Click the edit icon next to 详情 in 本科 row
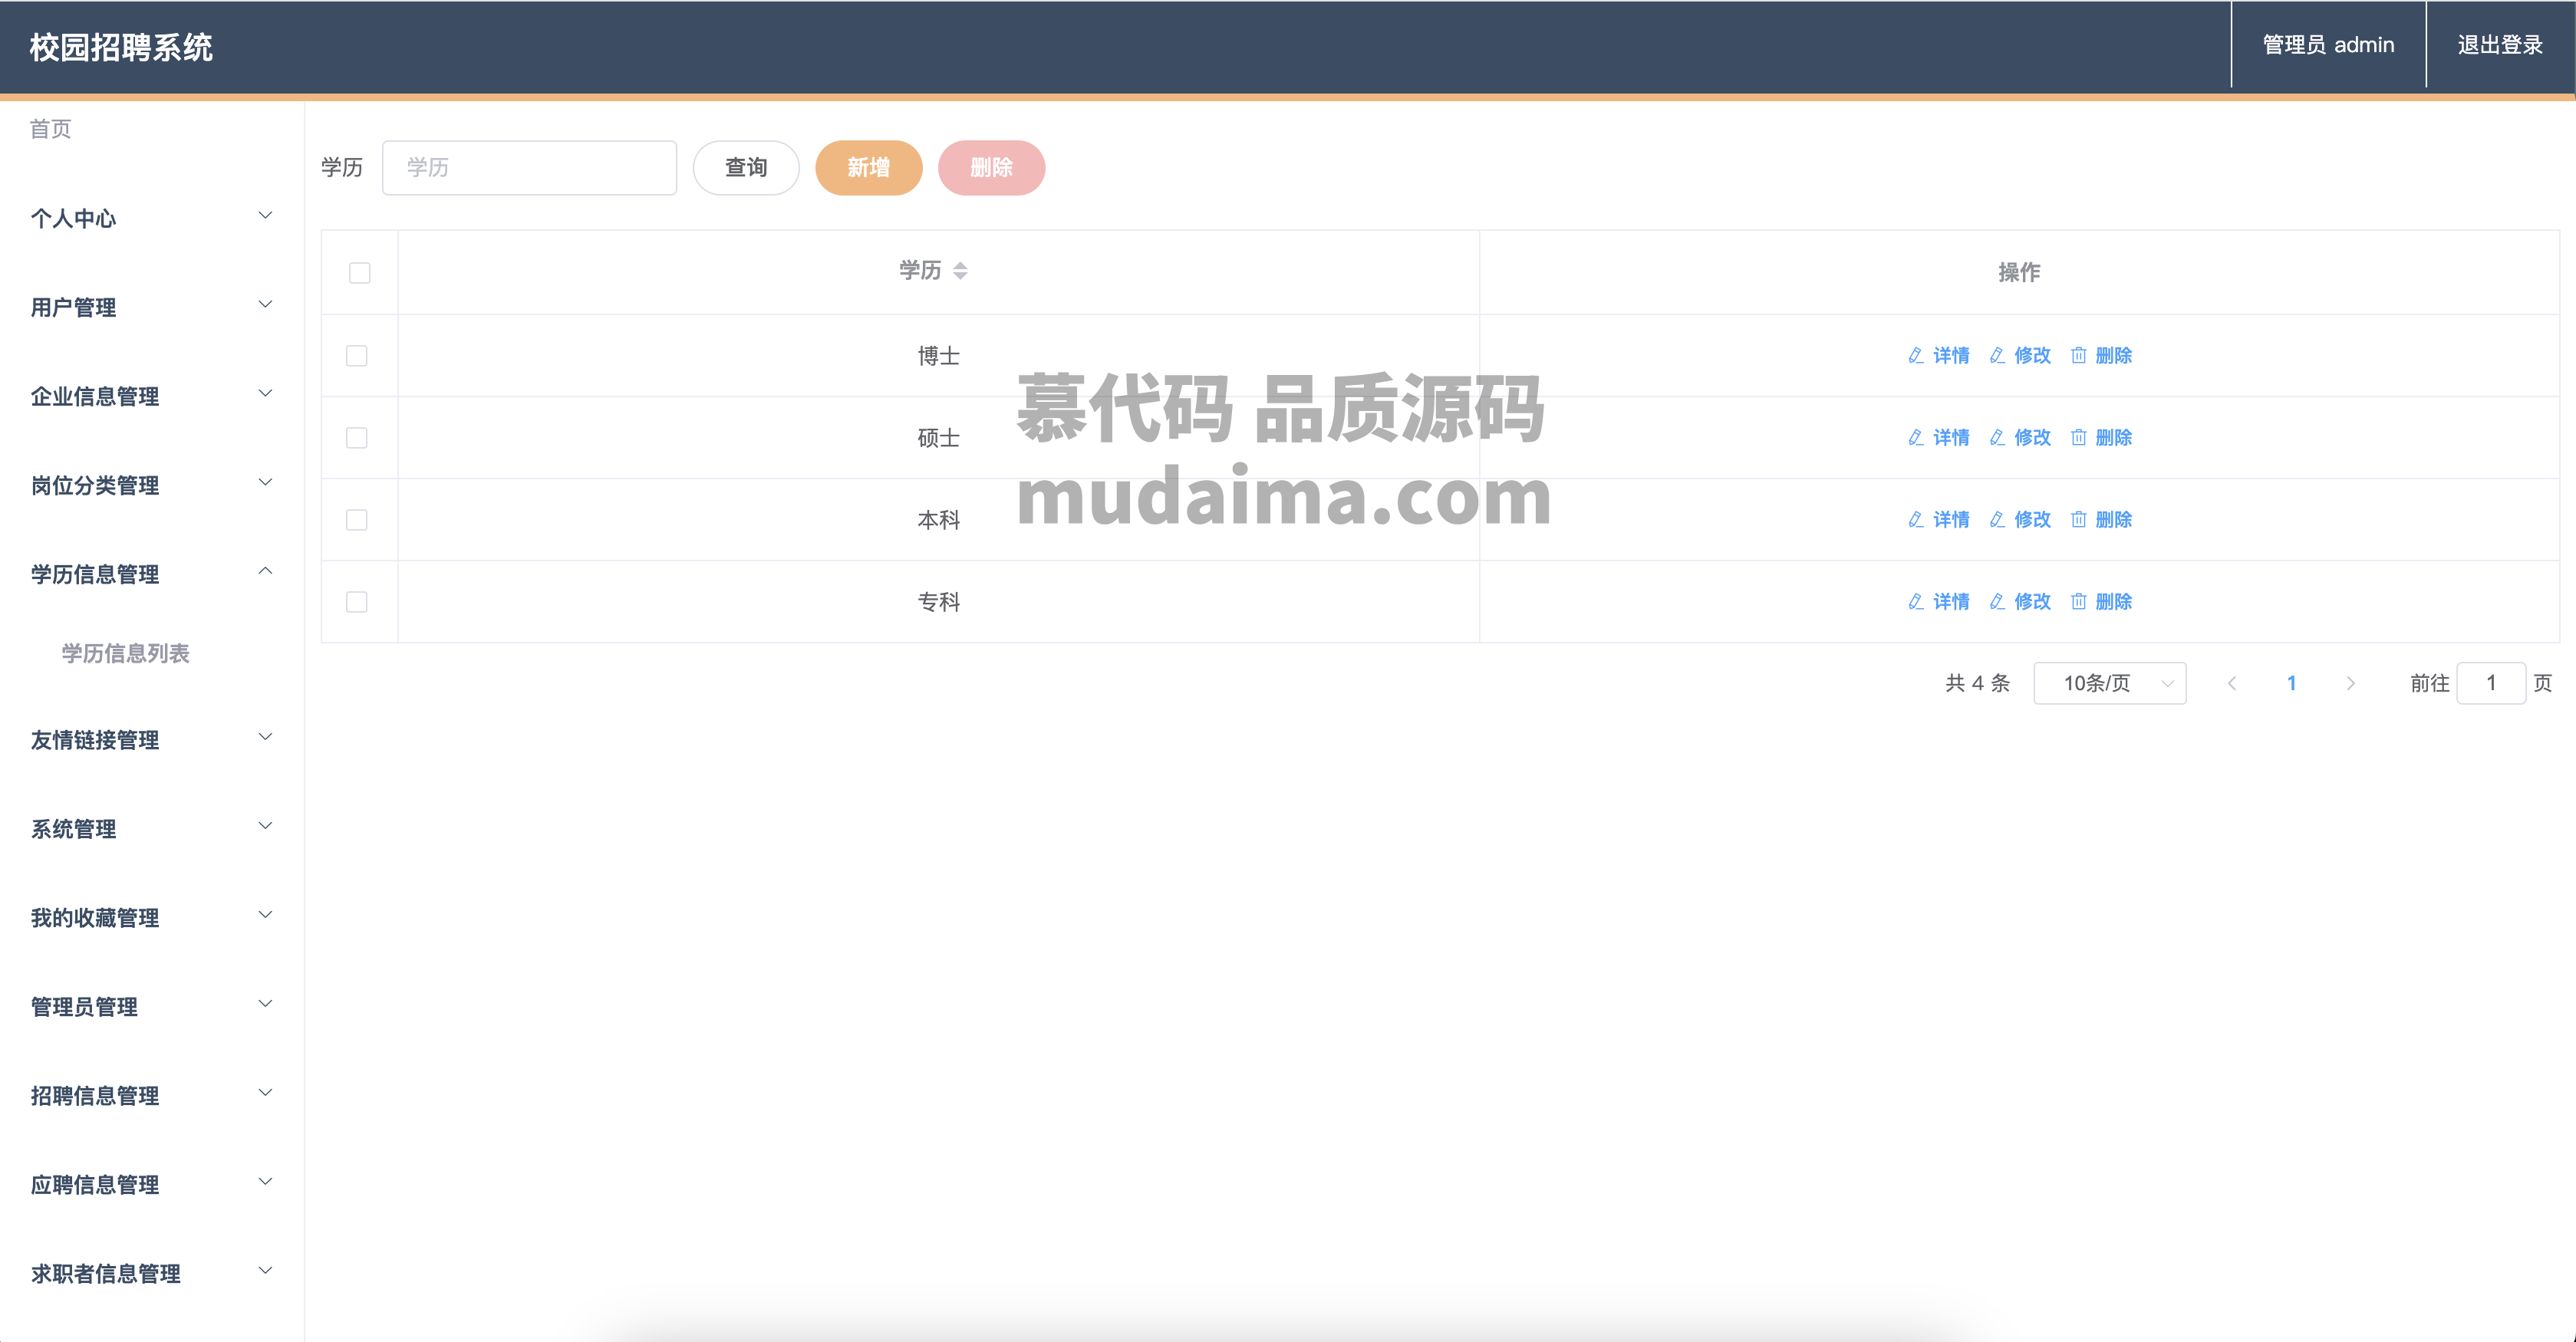2576x1342 pixels. [1916, 520]
